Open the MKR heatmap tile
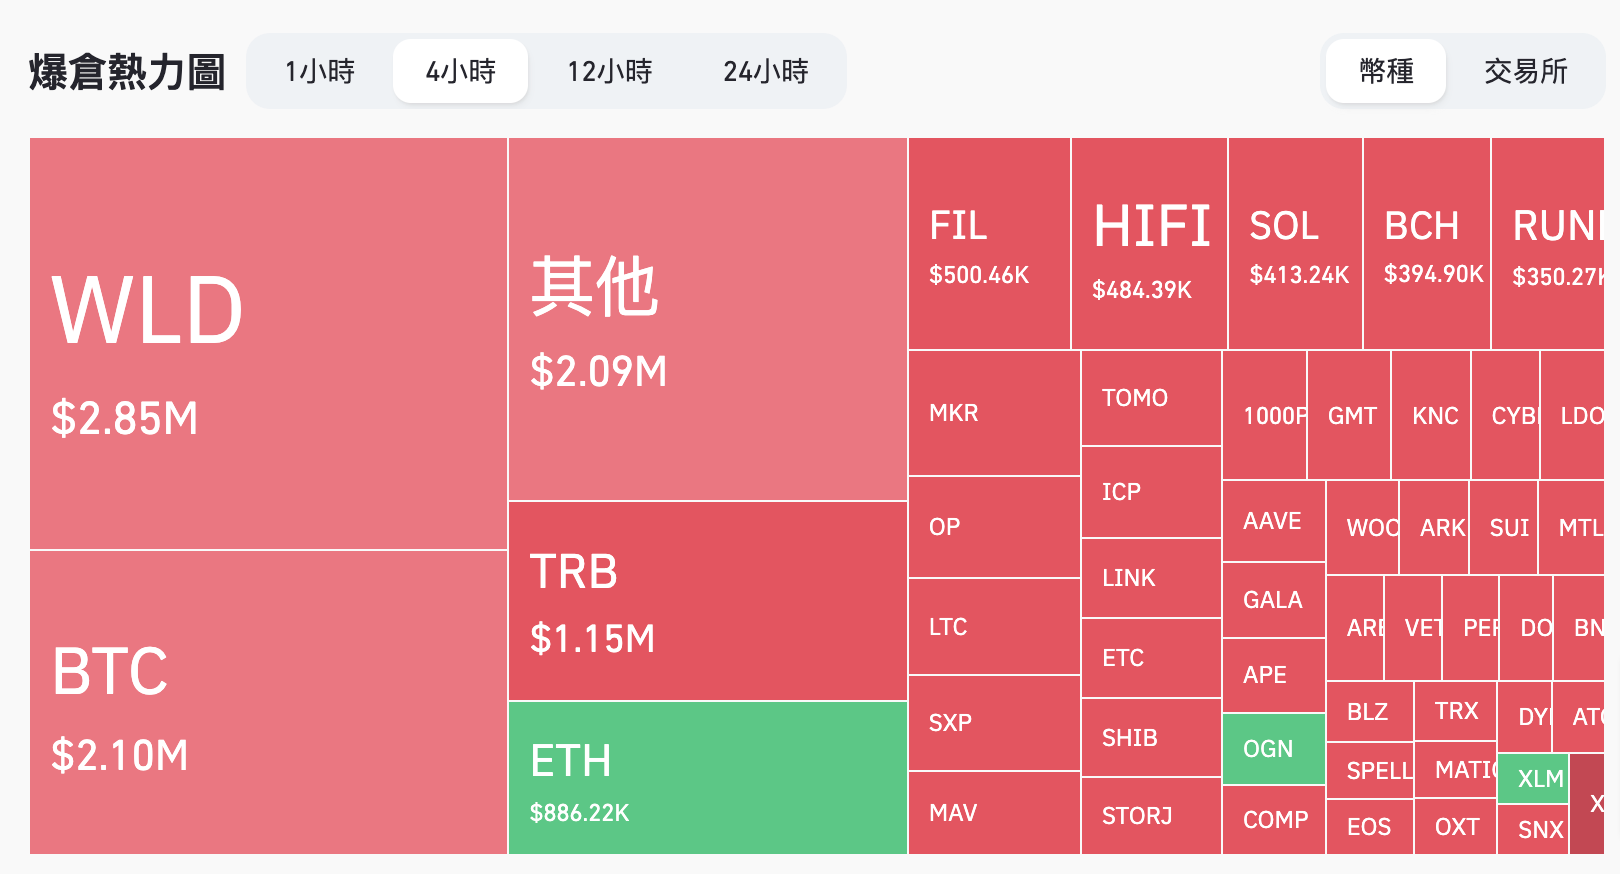 pyautogui.click(x=994, y=413)
